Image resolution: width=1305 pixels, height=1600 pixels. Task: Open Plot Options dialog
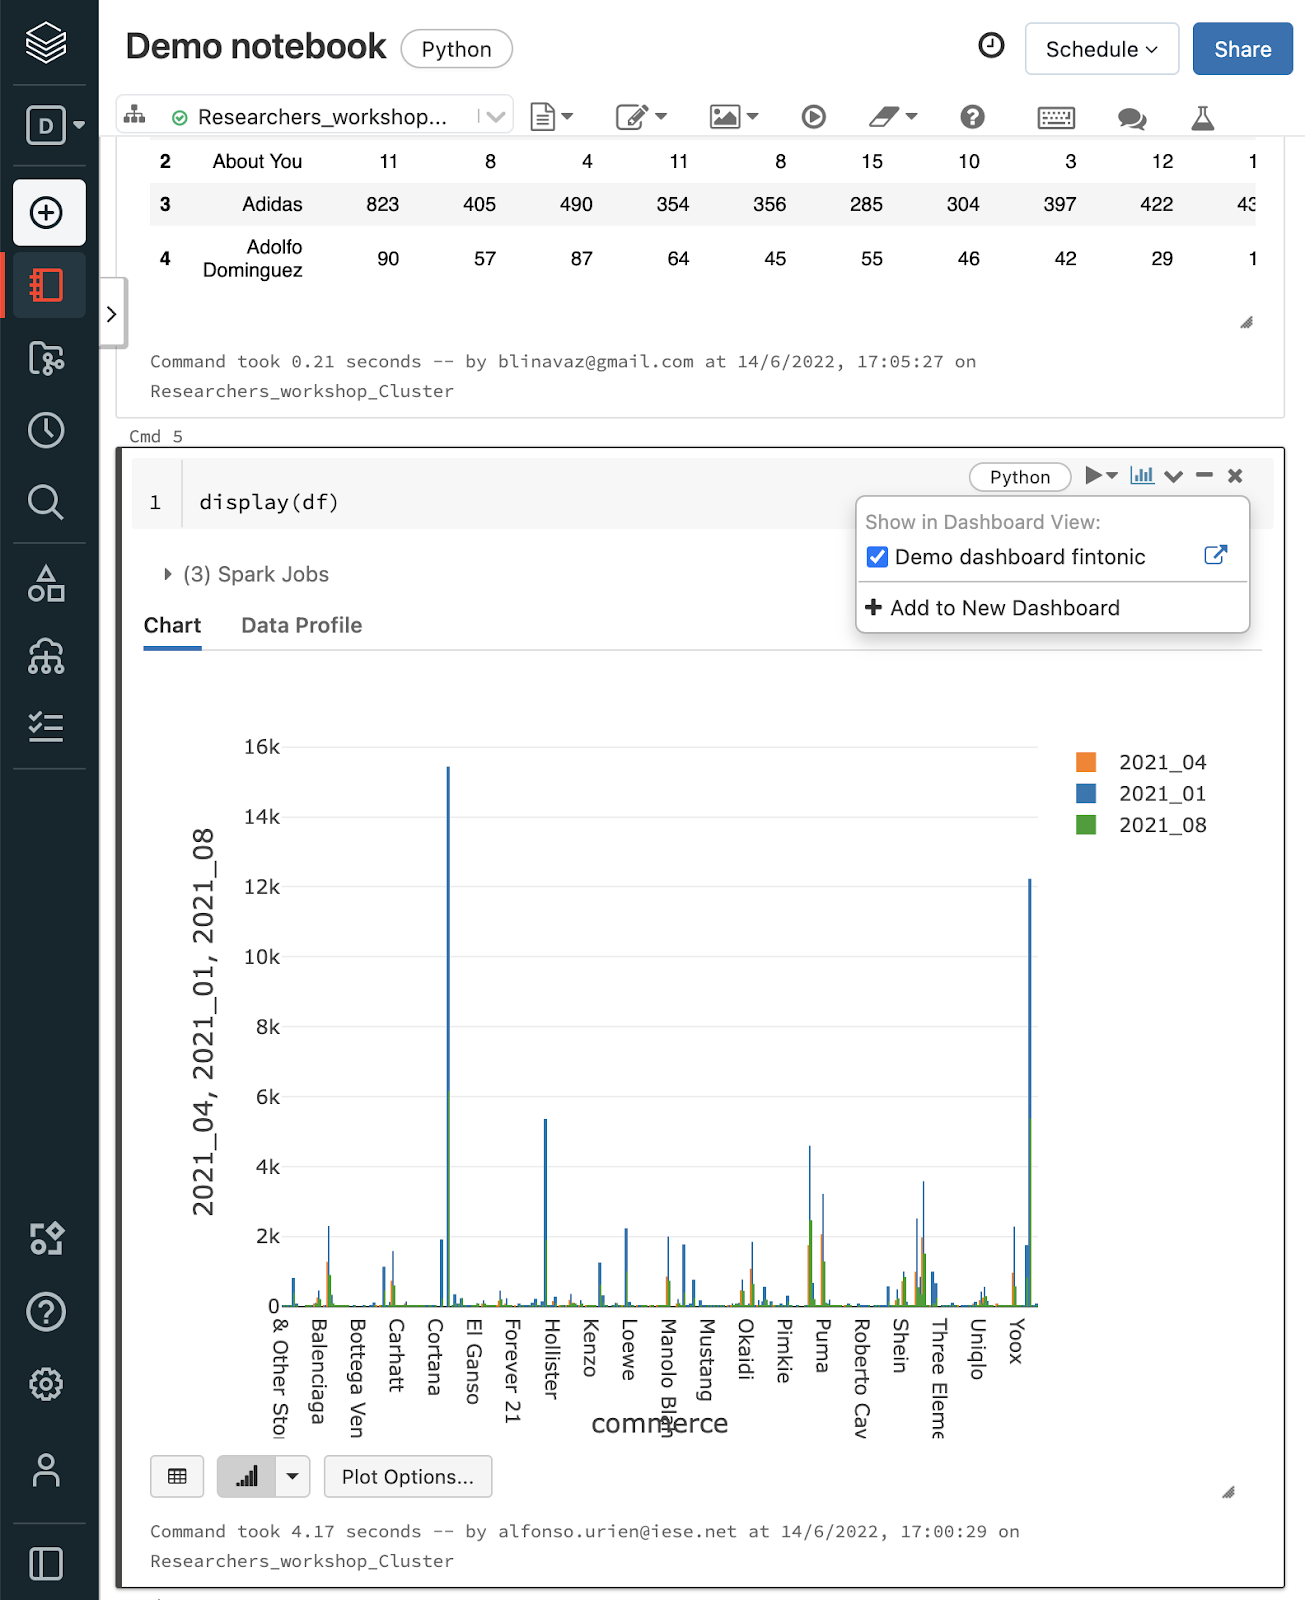click(x=407, y=1476)
